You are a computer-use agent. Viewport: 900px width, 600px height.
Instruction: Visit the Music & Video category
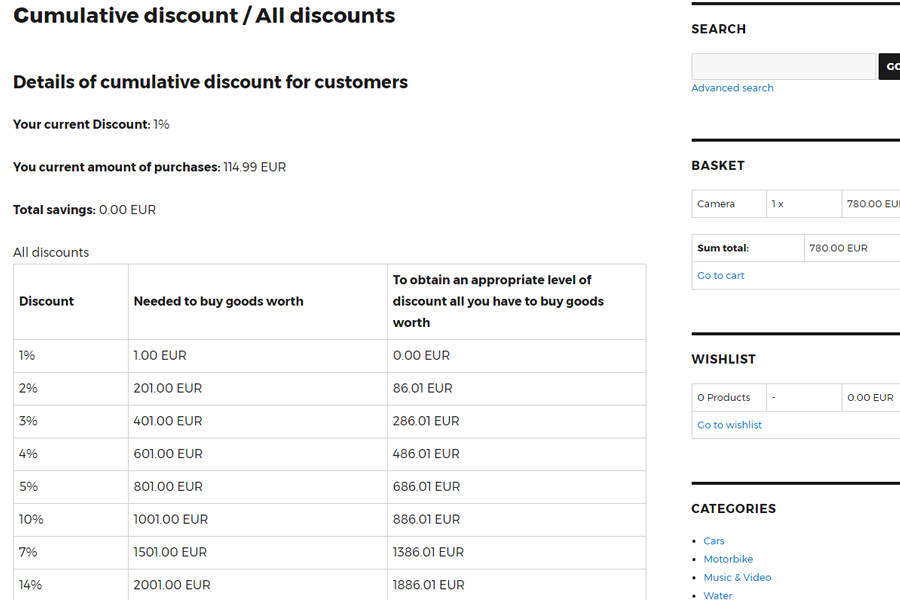click(x=737, y=577)
